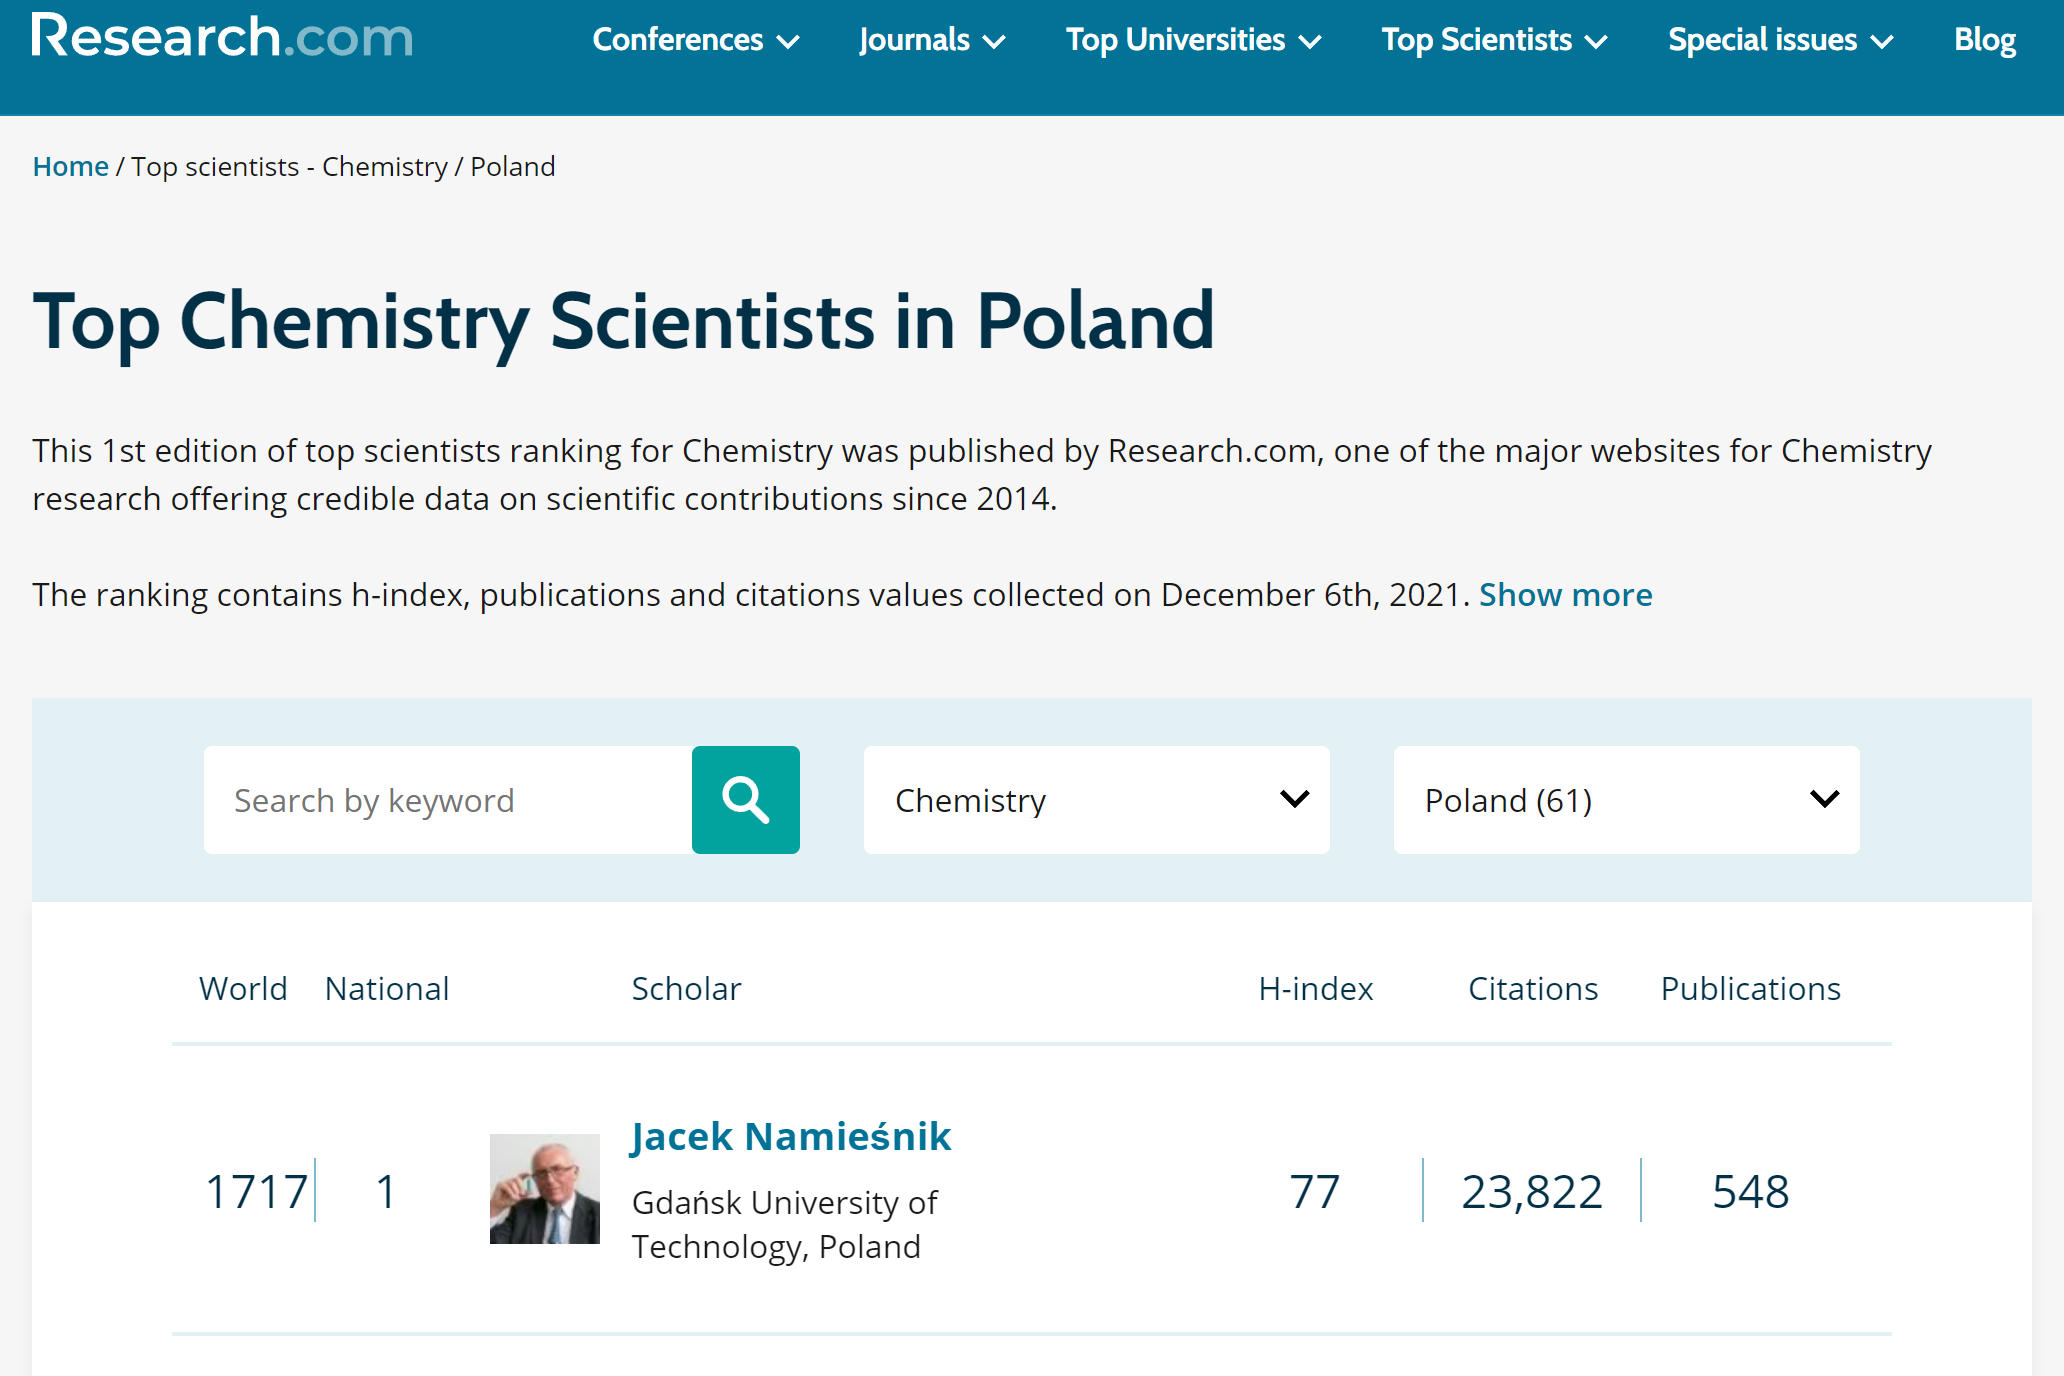The image size is (2064, 1376).
Task: Click the Home breadcrumb link
Action: pyautogui.click(x=70, y=166)
